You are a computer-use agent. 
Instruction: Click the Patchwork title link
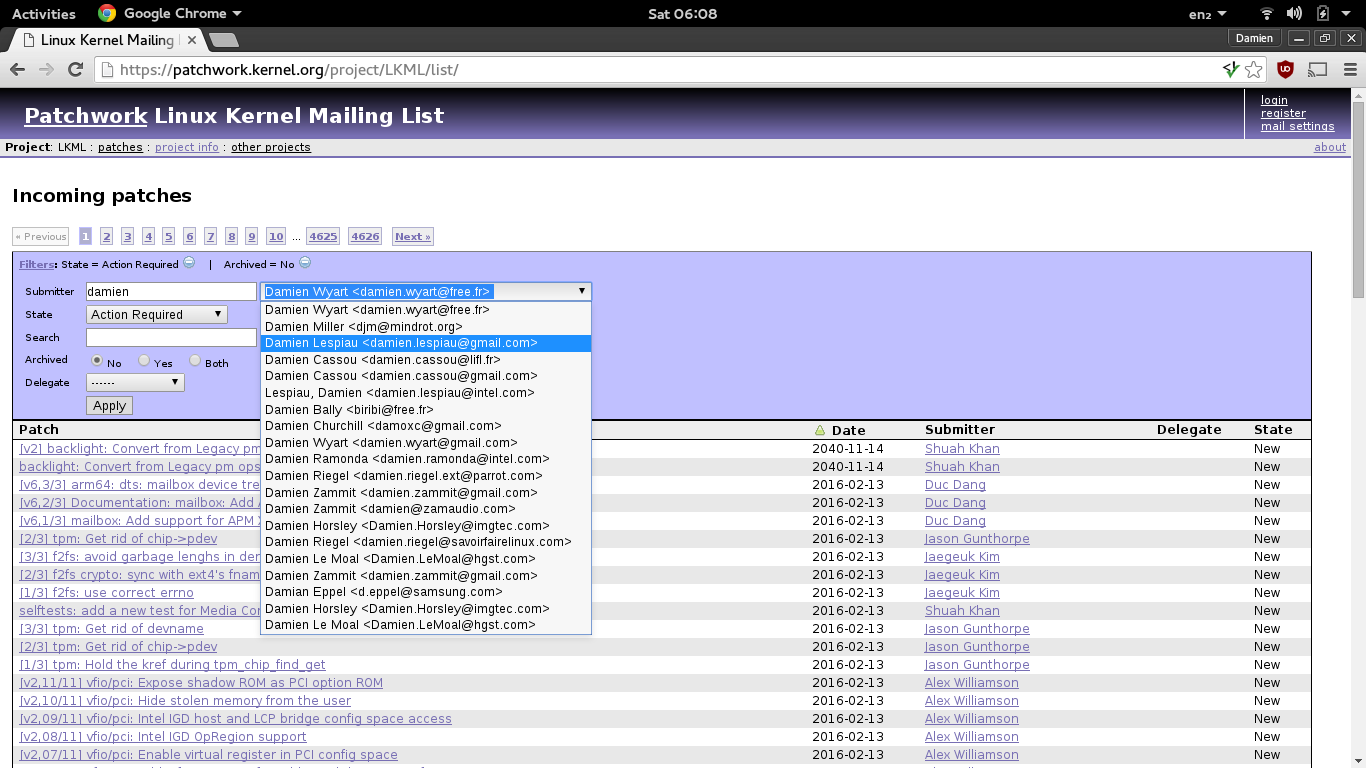point(86,115)
